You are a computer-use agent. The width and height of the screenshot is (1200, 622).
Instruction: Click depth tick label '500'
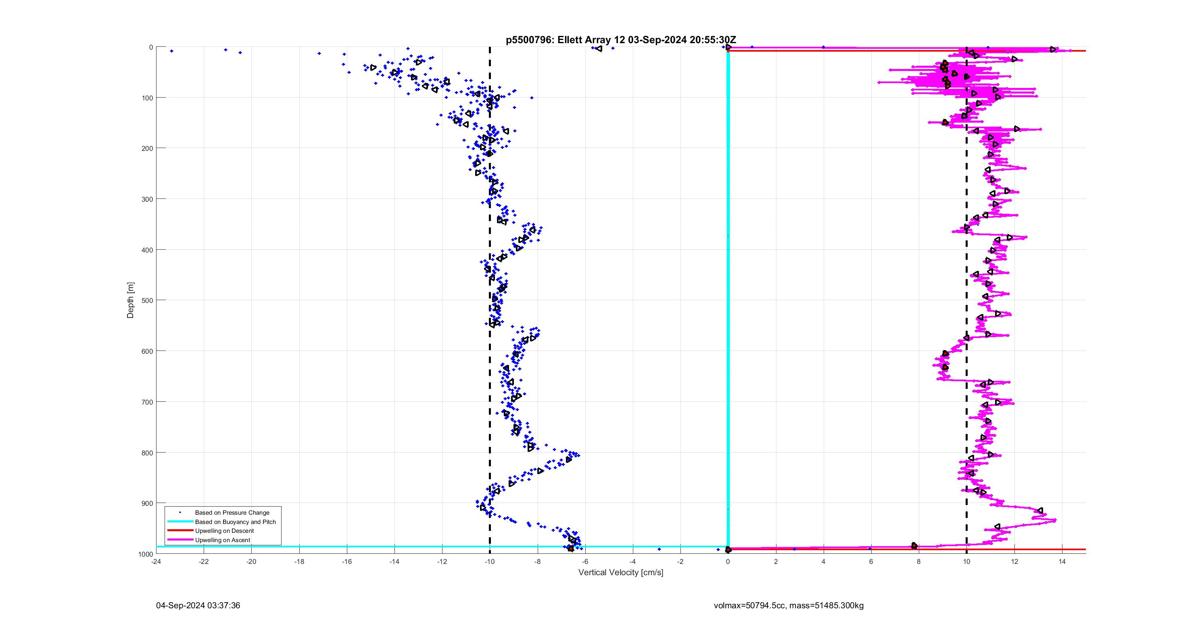point(146,300)
